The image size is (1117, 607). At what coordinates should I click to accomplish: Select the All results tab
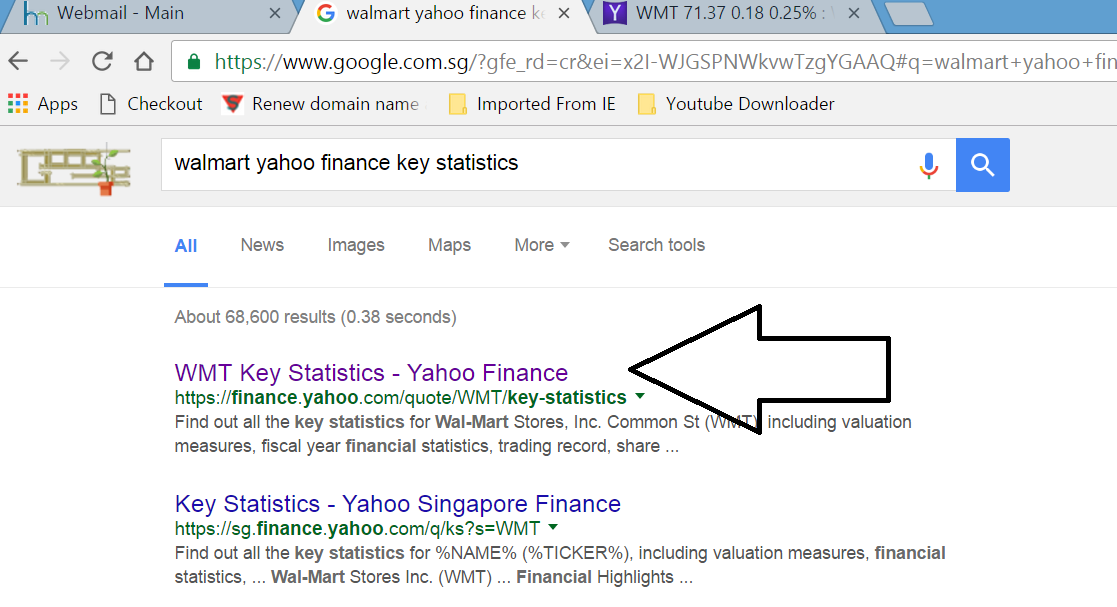pyautogui.click(x=186, y=246)
